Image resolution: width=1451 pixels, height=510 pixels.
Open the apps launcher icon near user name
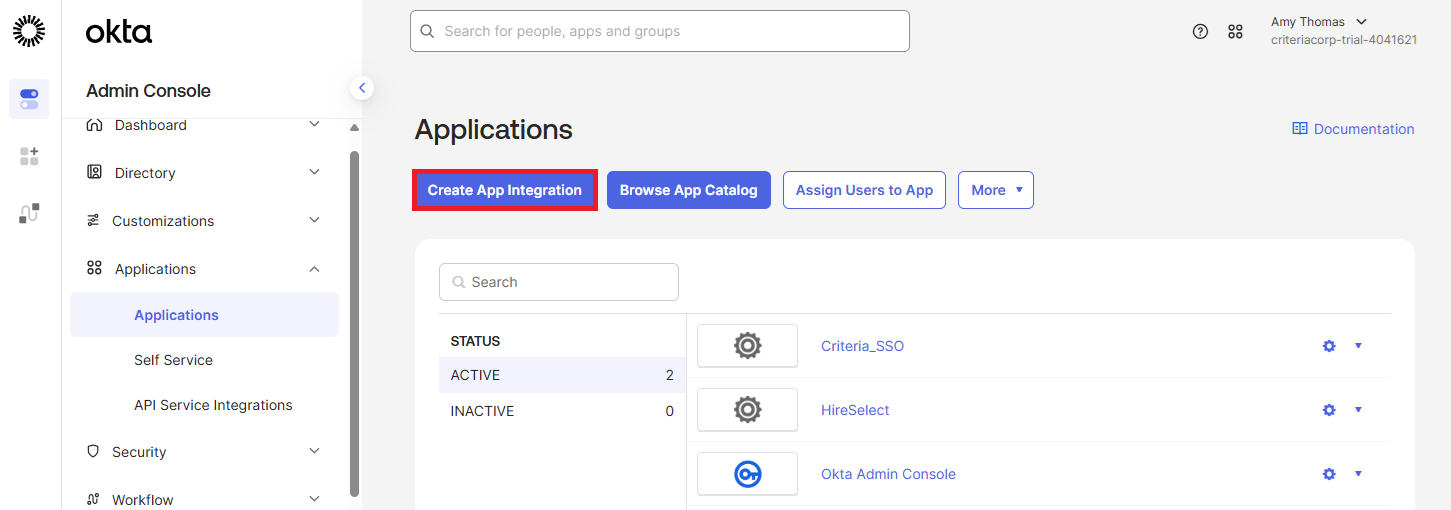tap(1236, 31)
